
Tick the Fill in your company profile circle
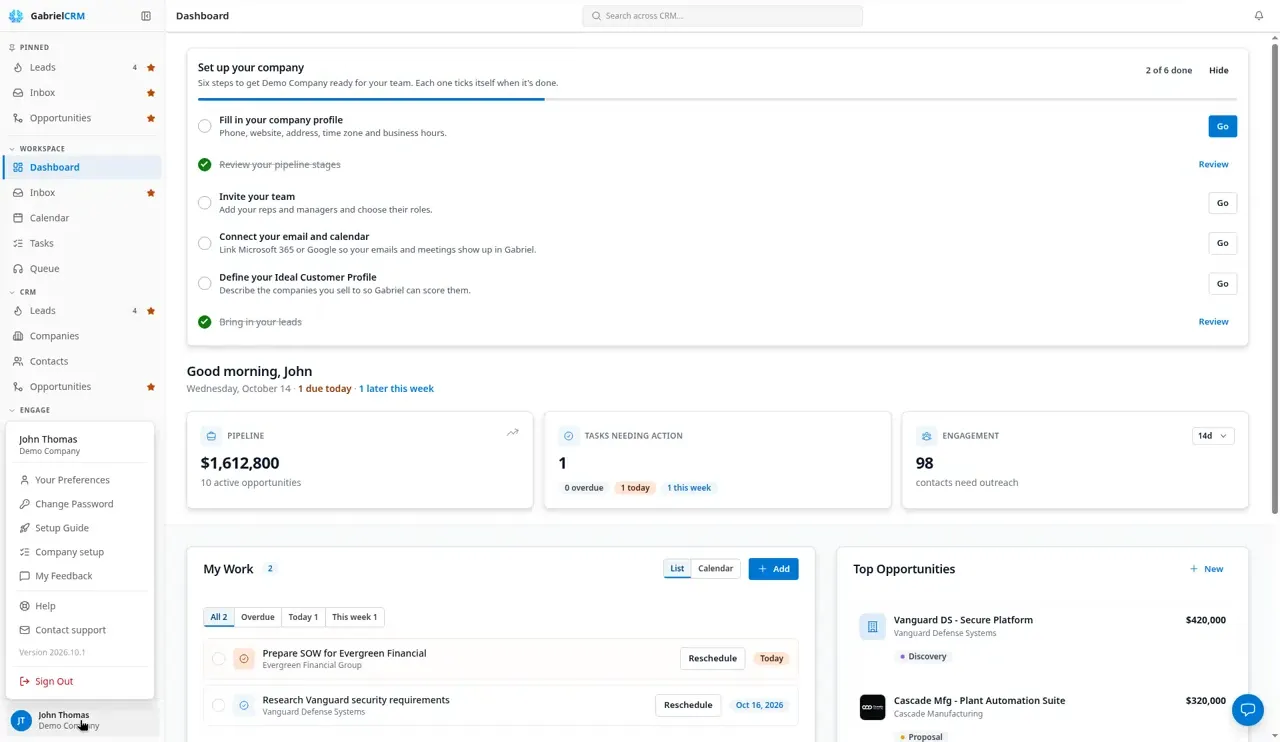(x=205, y=126)
